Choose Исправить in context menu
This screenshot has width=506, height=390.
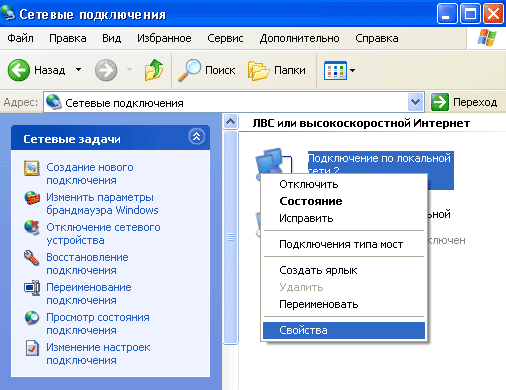click(344, 218)
